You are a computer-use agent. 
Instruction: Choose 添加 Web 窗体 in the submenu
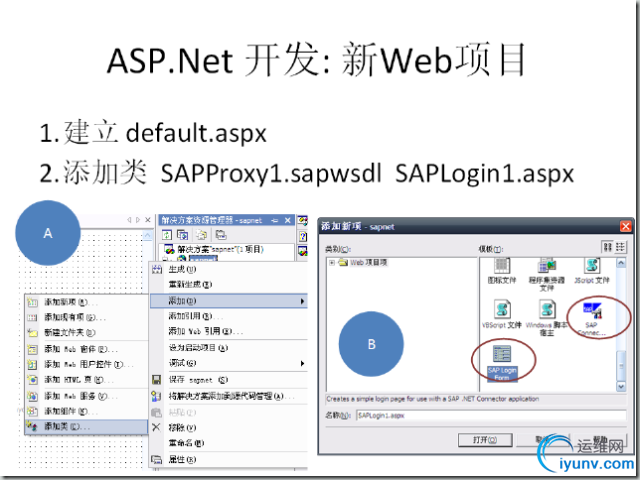86,349
